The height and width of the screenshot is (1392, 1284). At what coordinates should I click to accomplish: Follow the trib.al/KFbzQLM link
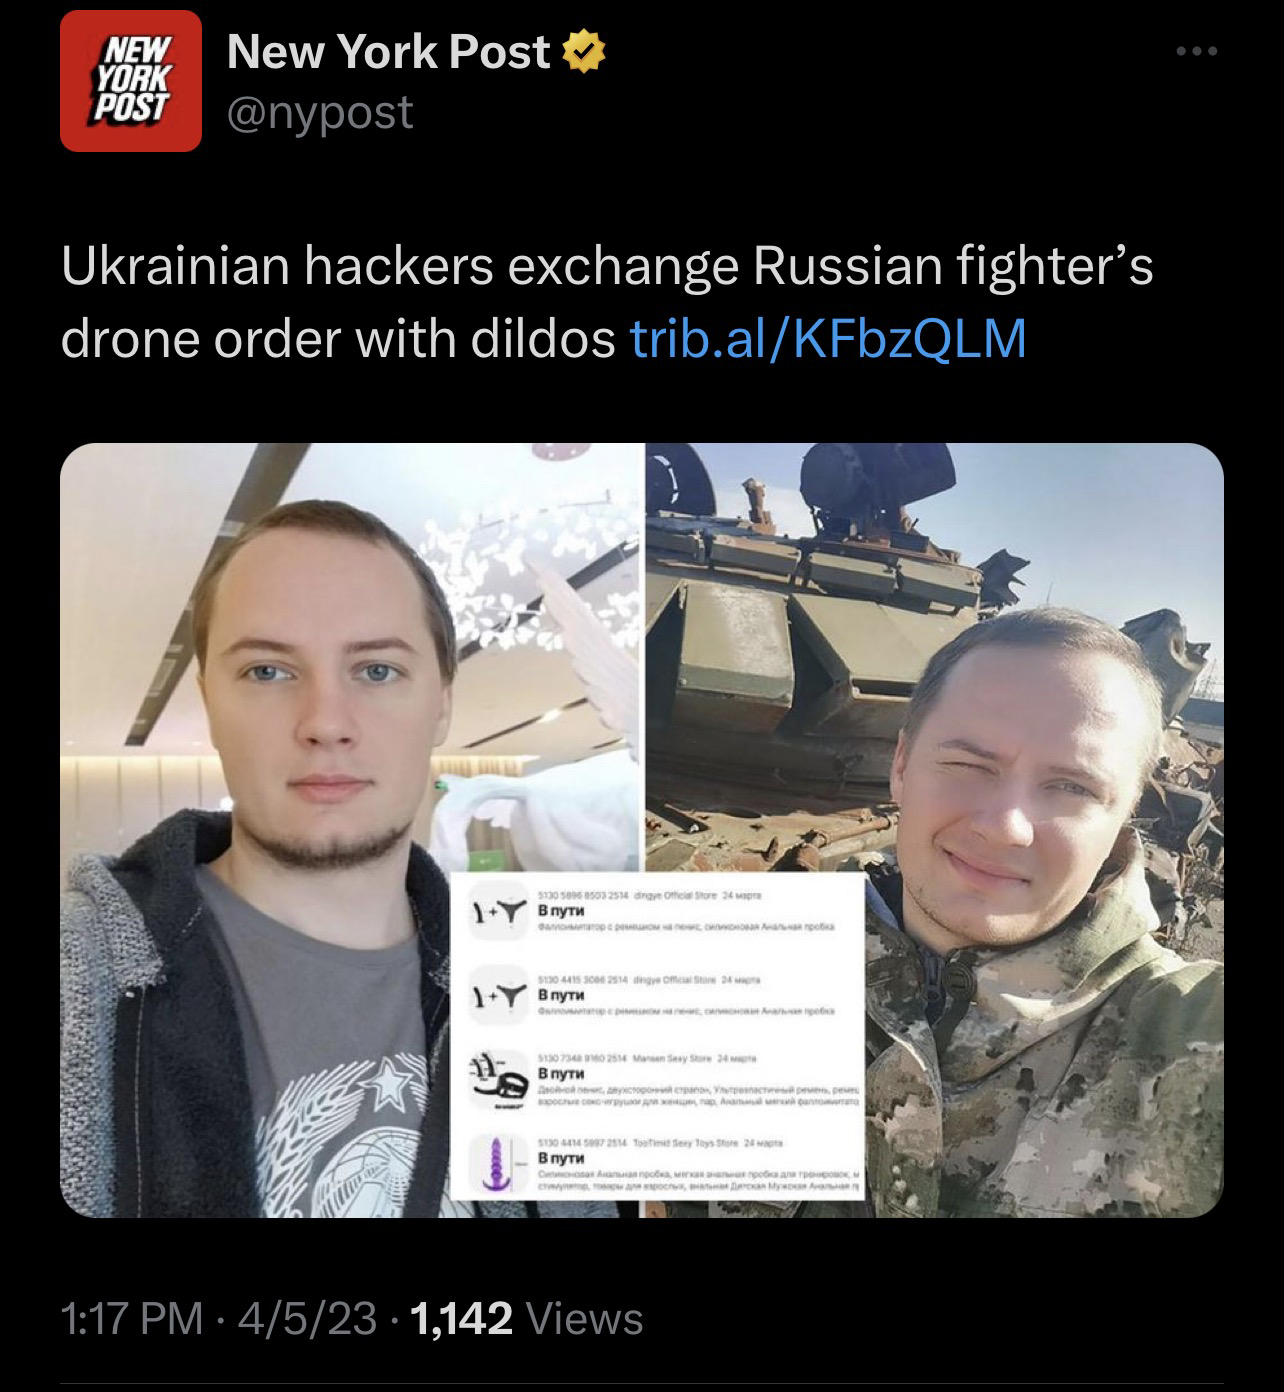829,339
